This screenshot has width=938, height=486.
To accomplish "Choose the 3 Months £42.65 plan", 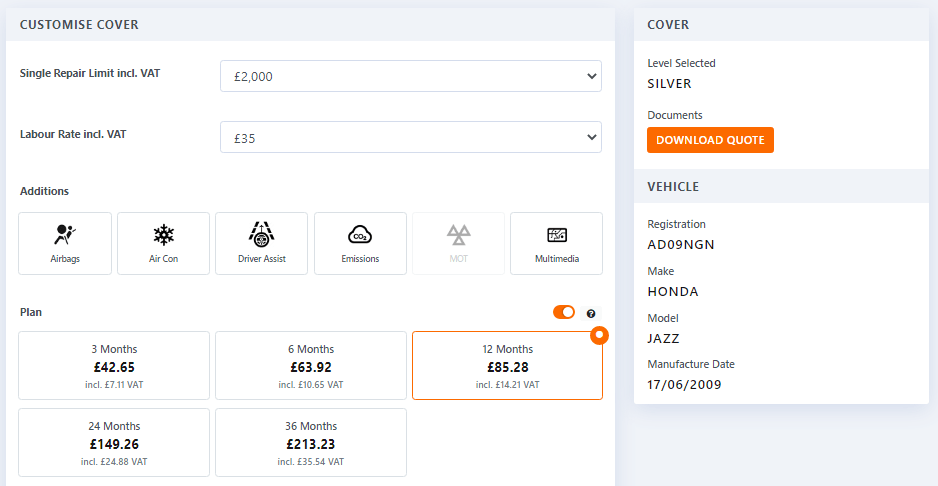I will 114,366.
